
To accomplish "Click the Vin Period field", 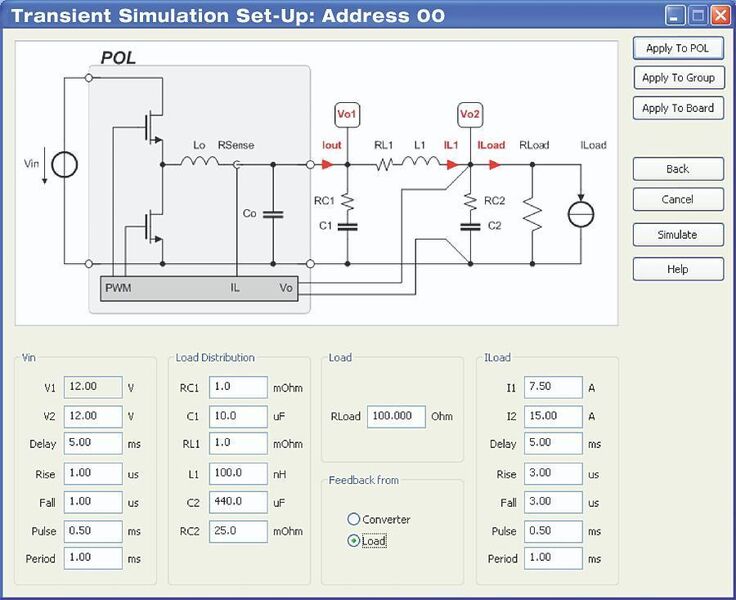I will [93, 558].
